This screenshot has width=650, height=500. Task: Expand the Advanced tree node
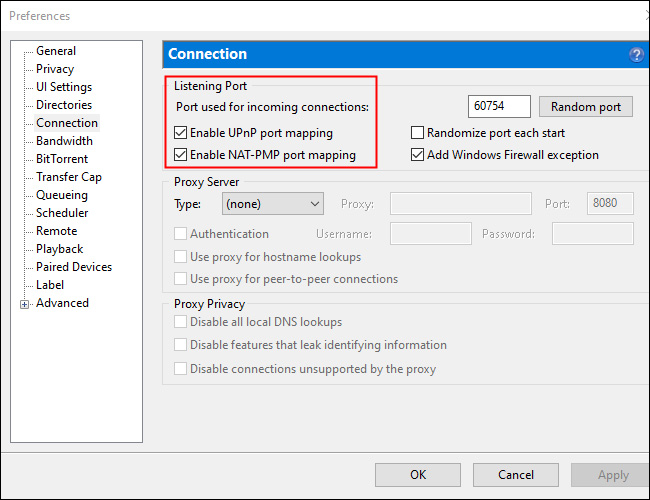[x=25, y=304]
